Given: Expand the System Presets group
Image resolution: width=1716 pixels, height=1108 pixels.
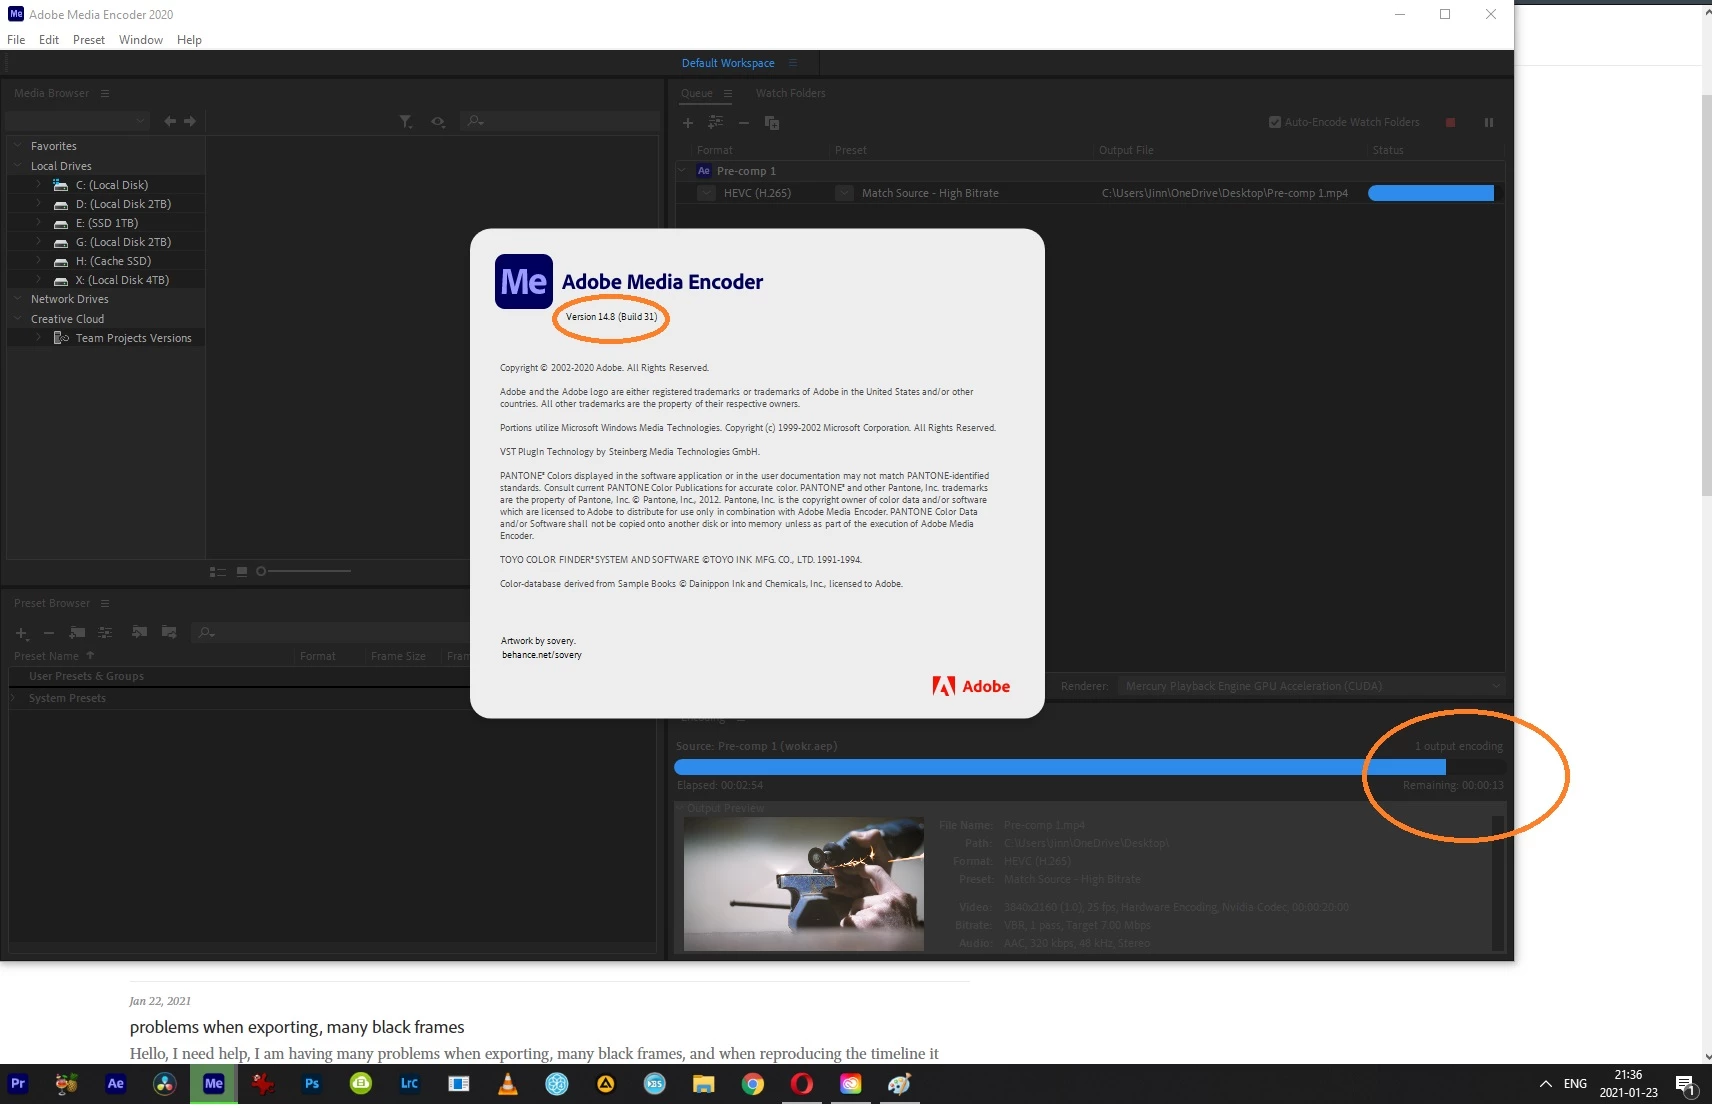Looking at the screenshot, I should (14, 699).
